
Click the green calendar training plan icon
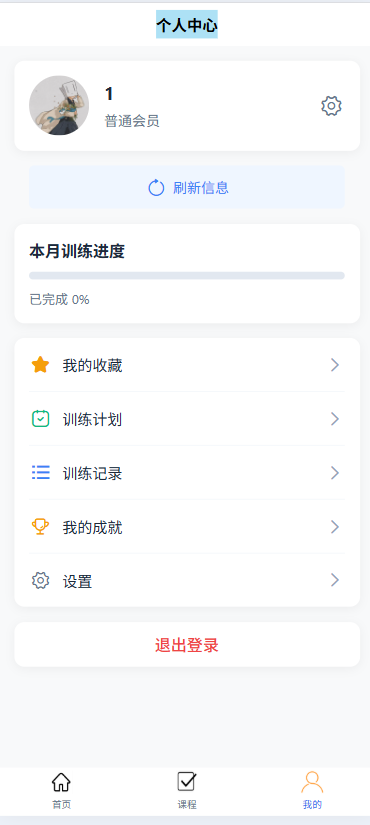point(41,419)
